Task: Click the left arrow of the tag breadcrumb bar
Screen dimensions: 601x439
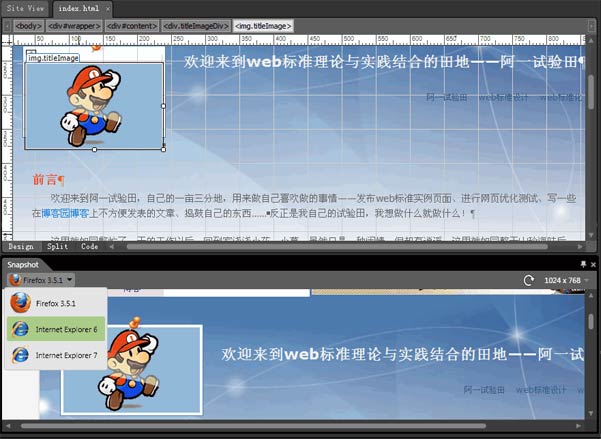Action: tap(7, 26)
